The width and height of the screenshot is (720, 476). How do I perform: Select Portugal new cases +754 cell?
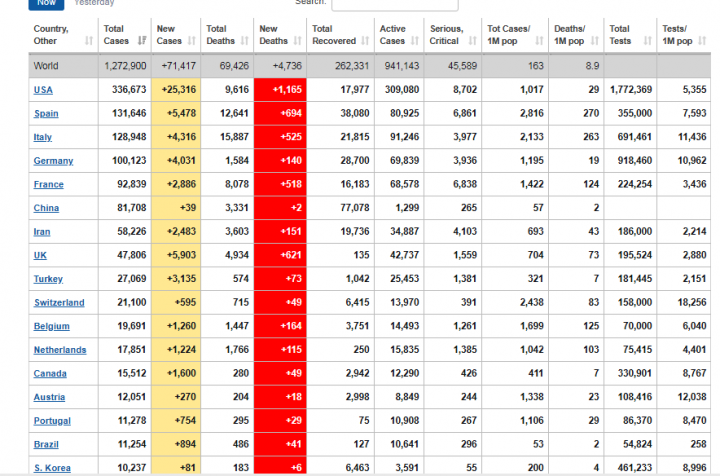[x=176, y=420]
